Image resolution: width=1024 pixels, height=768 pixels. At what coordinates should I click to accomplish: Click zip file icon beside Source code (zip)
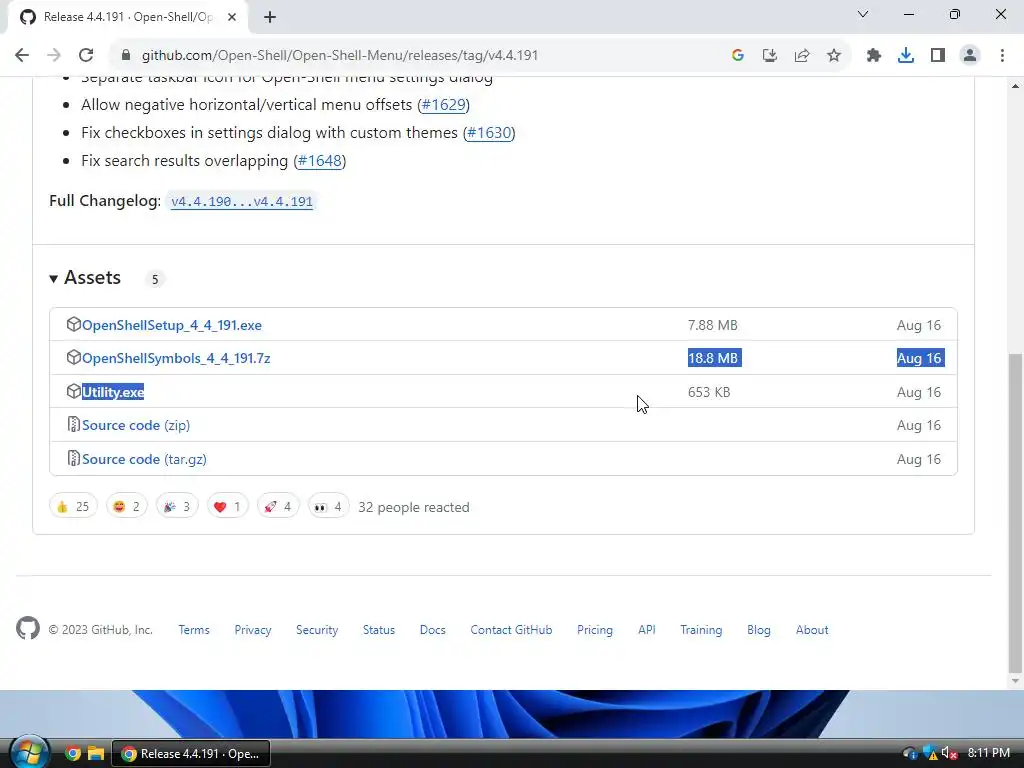pyautogui.click(x=73, y=424)
